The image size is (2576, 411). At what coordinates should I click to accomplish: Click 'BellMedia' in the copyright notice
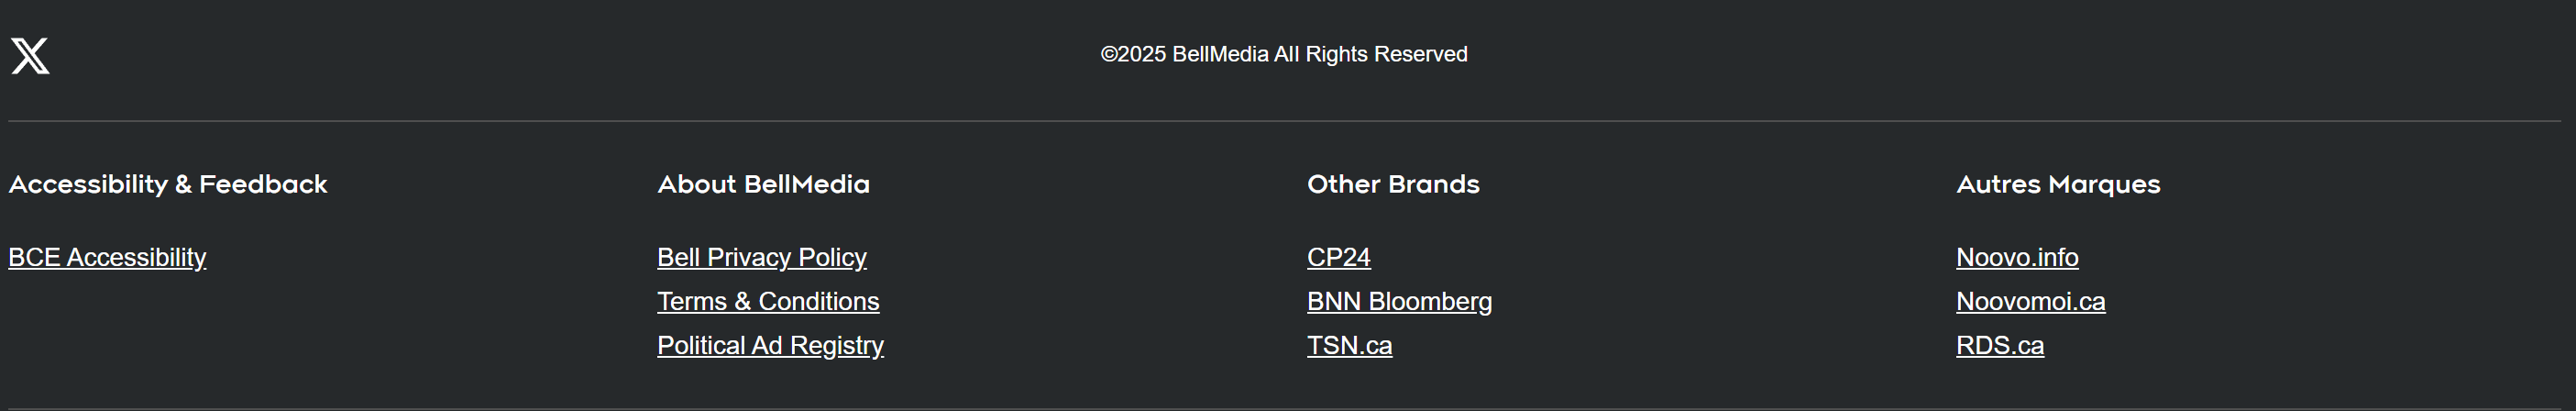[x=1220, y=55]
